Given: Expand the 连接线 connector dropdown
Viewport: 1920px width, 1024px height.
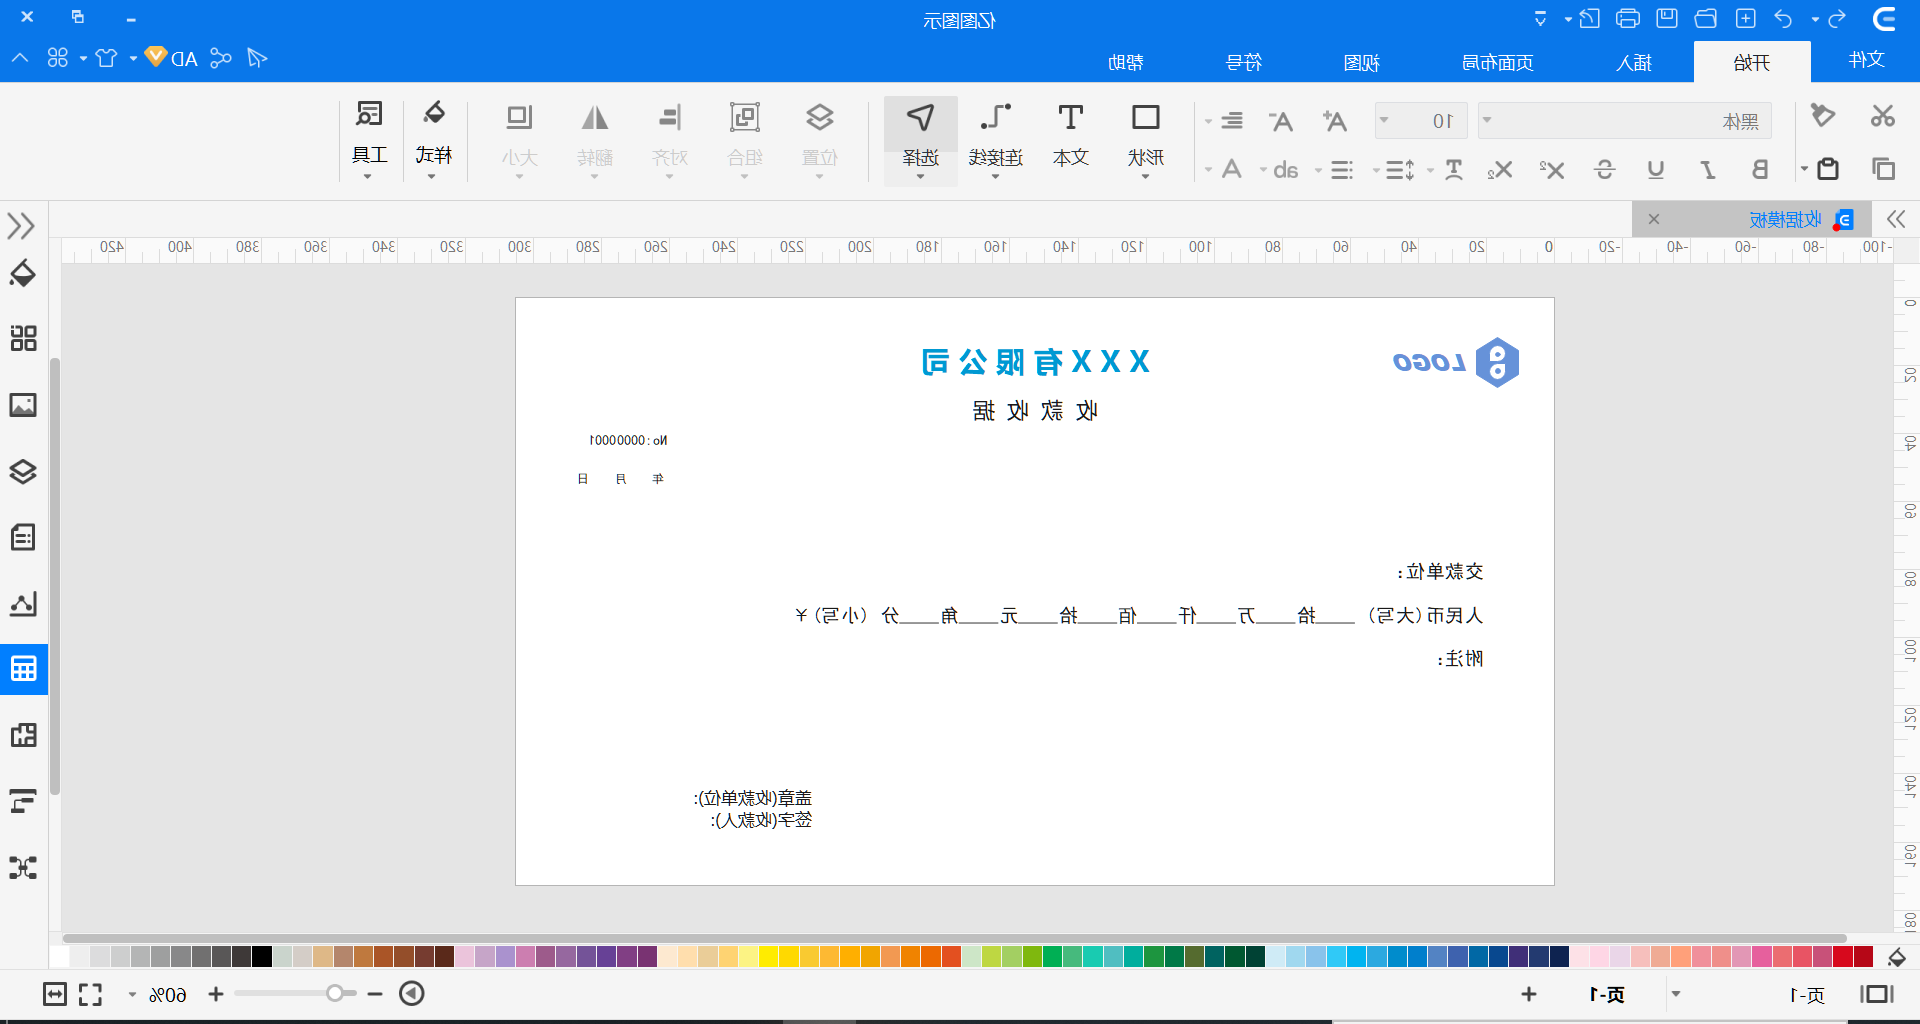Looking at the screenshot, I should (x=995, y=178).
